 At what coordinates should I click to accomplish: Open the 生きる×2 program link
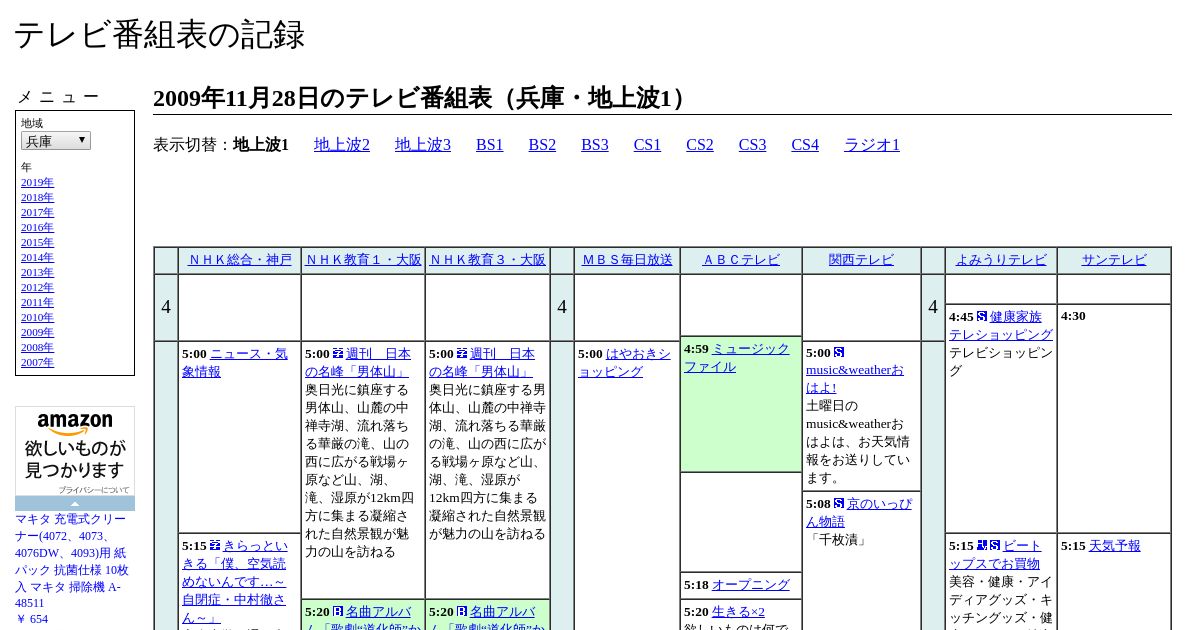tap(738, 612)
